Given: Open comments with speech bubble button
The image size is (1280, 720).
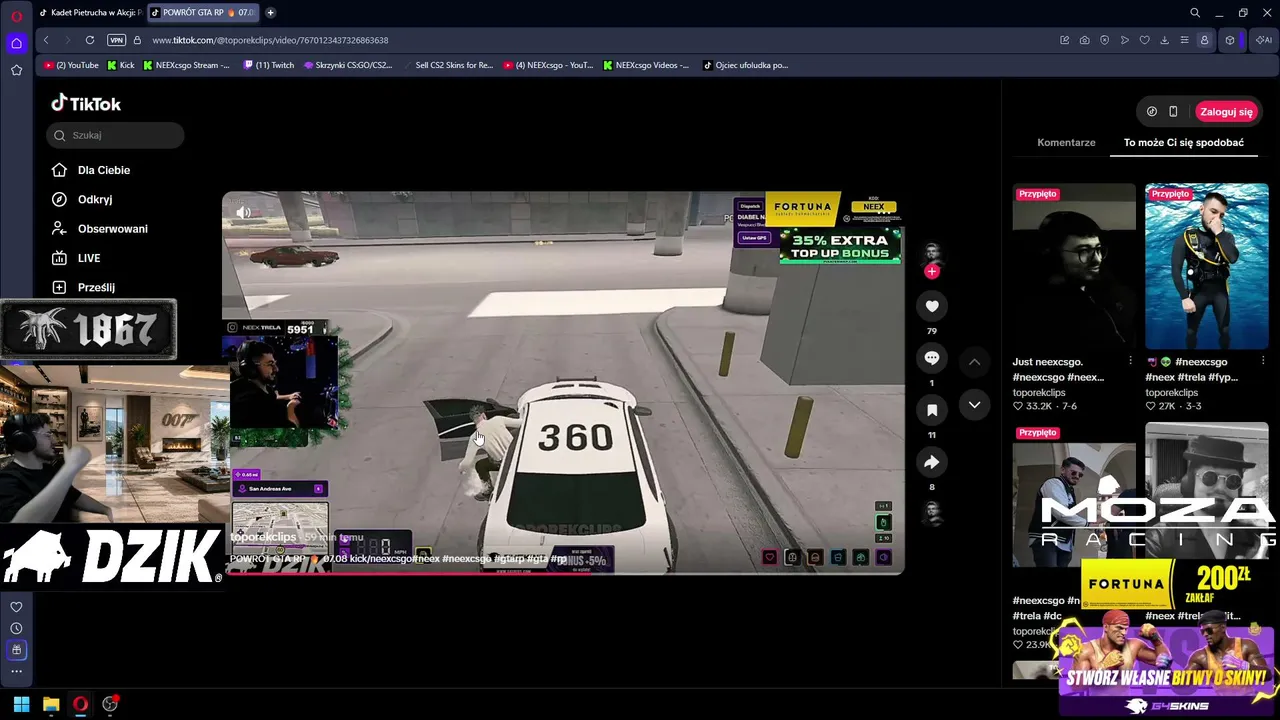Looking at the screenshot, I should tap(932, 358).
